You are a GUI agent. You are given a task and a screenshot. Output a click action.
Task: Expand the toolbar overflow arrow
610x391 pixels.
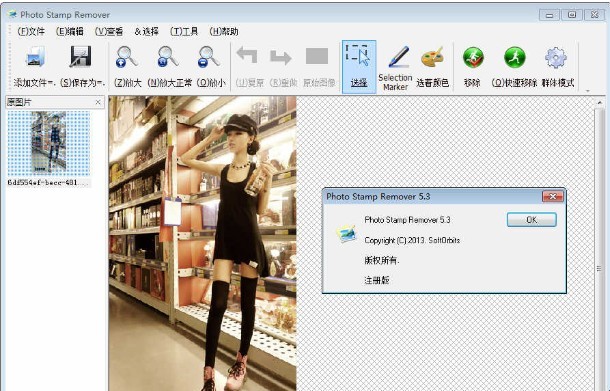[x=587, y=91]
